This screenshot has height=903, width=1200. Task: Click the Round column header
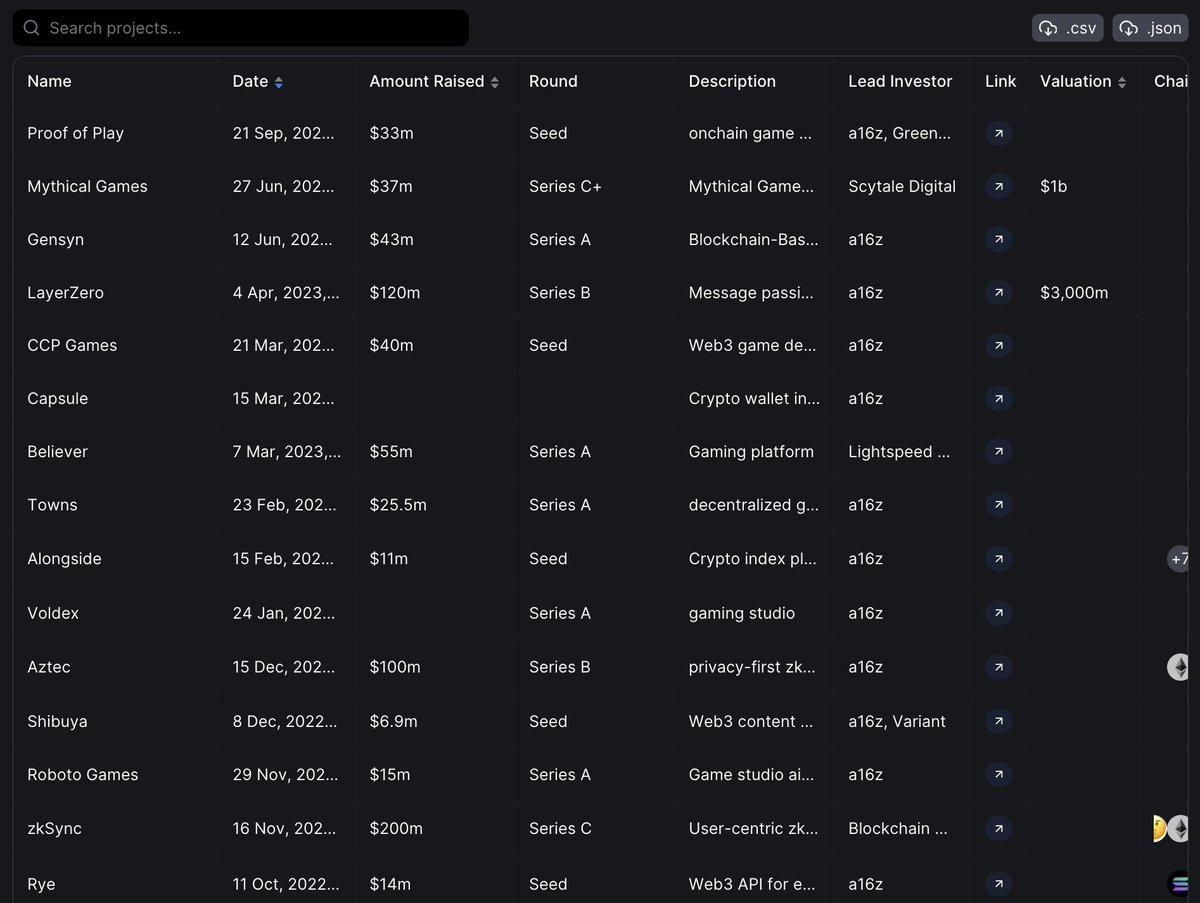tap(551, 81)
